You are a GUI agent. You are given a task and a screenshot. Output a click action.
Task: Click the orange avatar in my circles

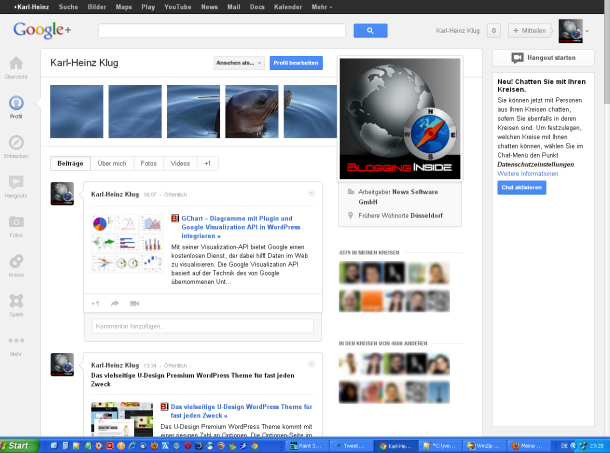(372, 301)
